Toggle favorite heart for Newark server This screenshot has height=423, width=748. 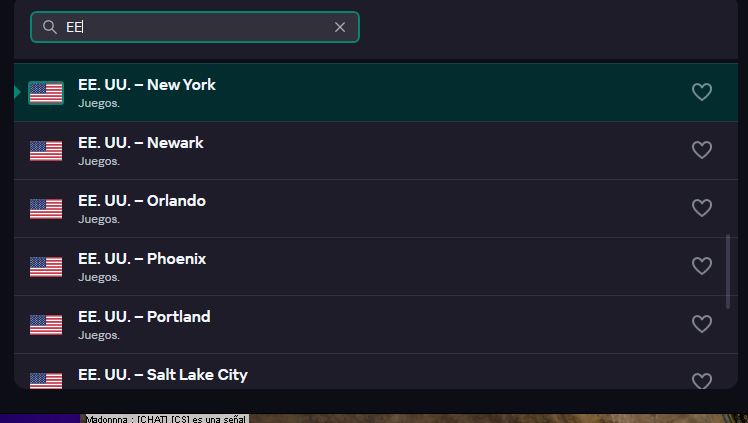tap(702, 150)
